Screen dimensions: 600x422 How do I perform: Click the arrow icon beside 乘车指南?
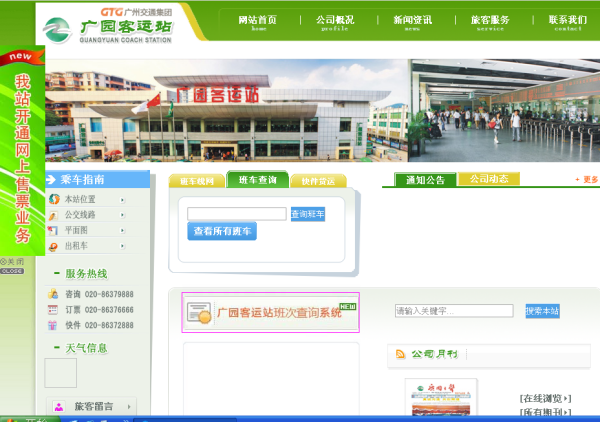coord(51,179)
